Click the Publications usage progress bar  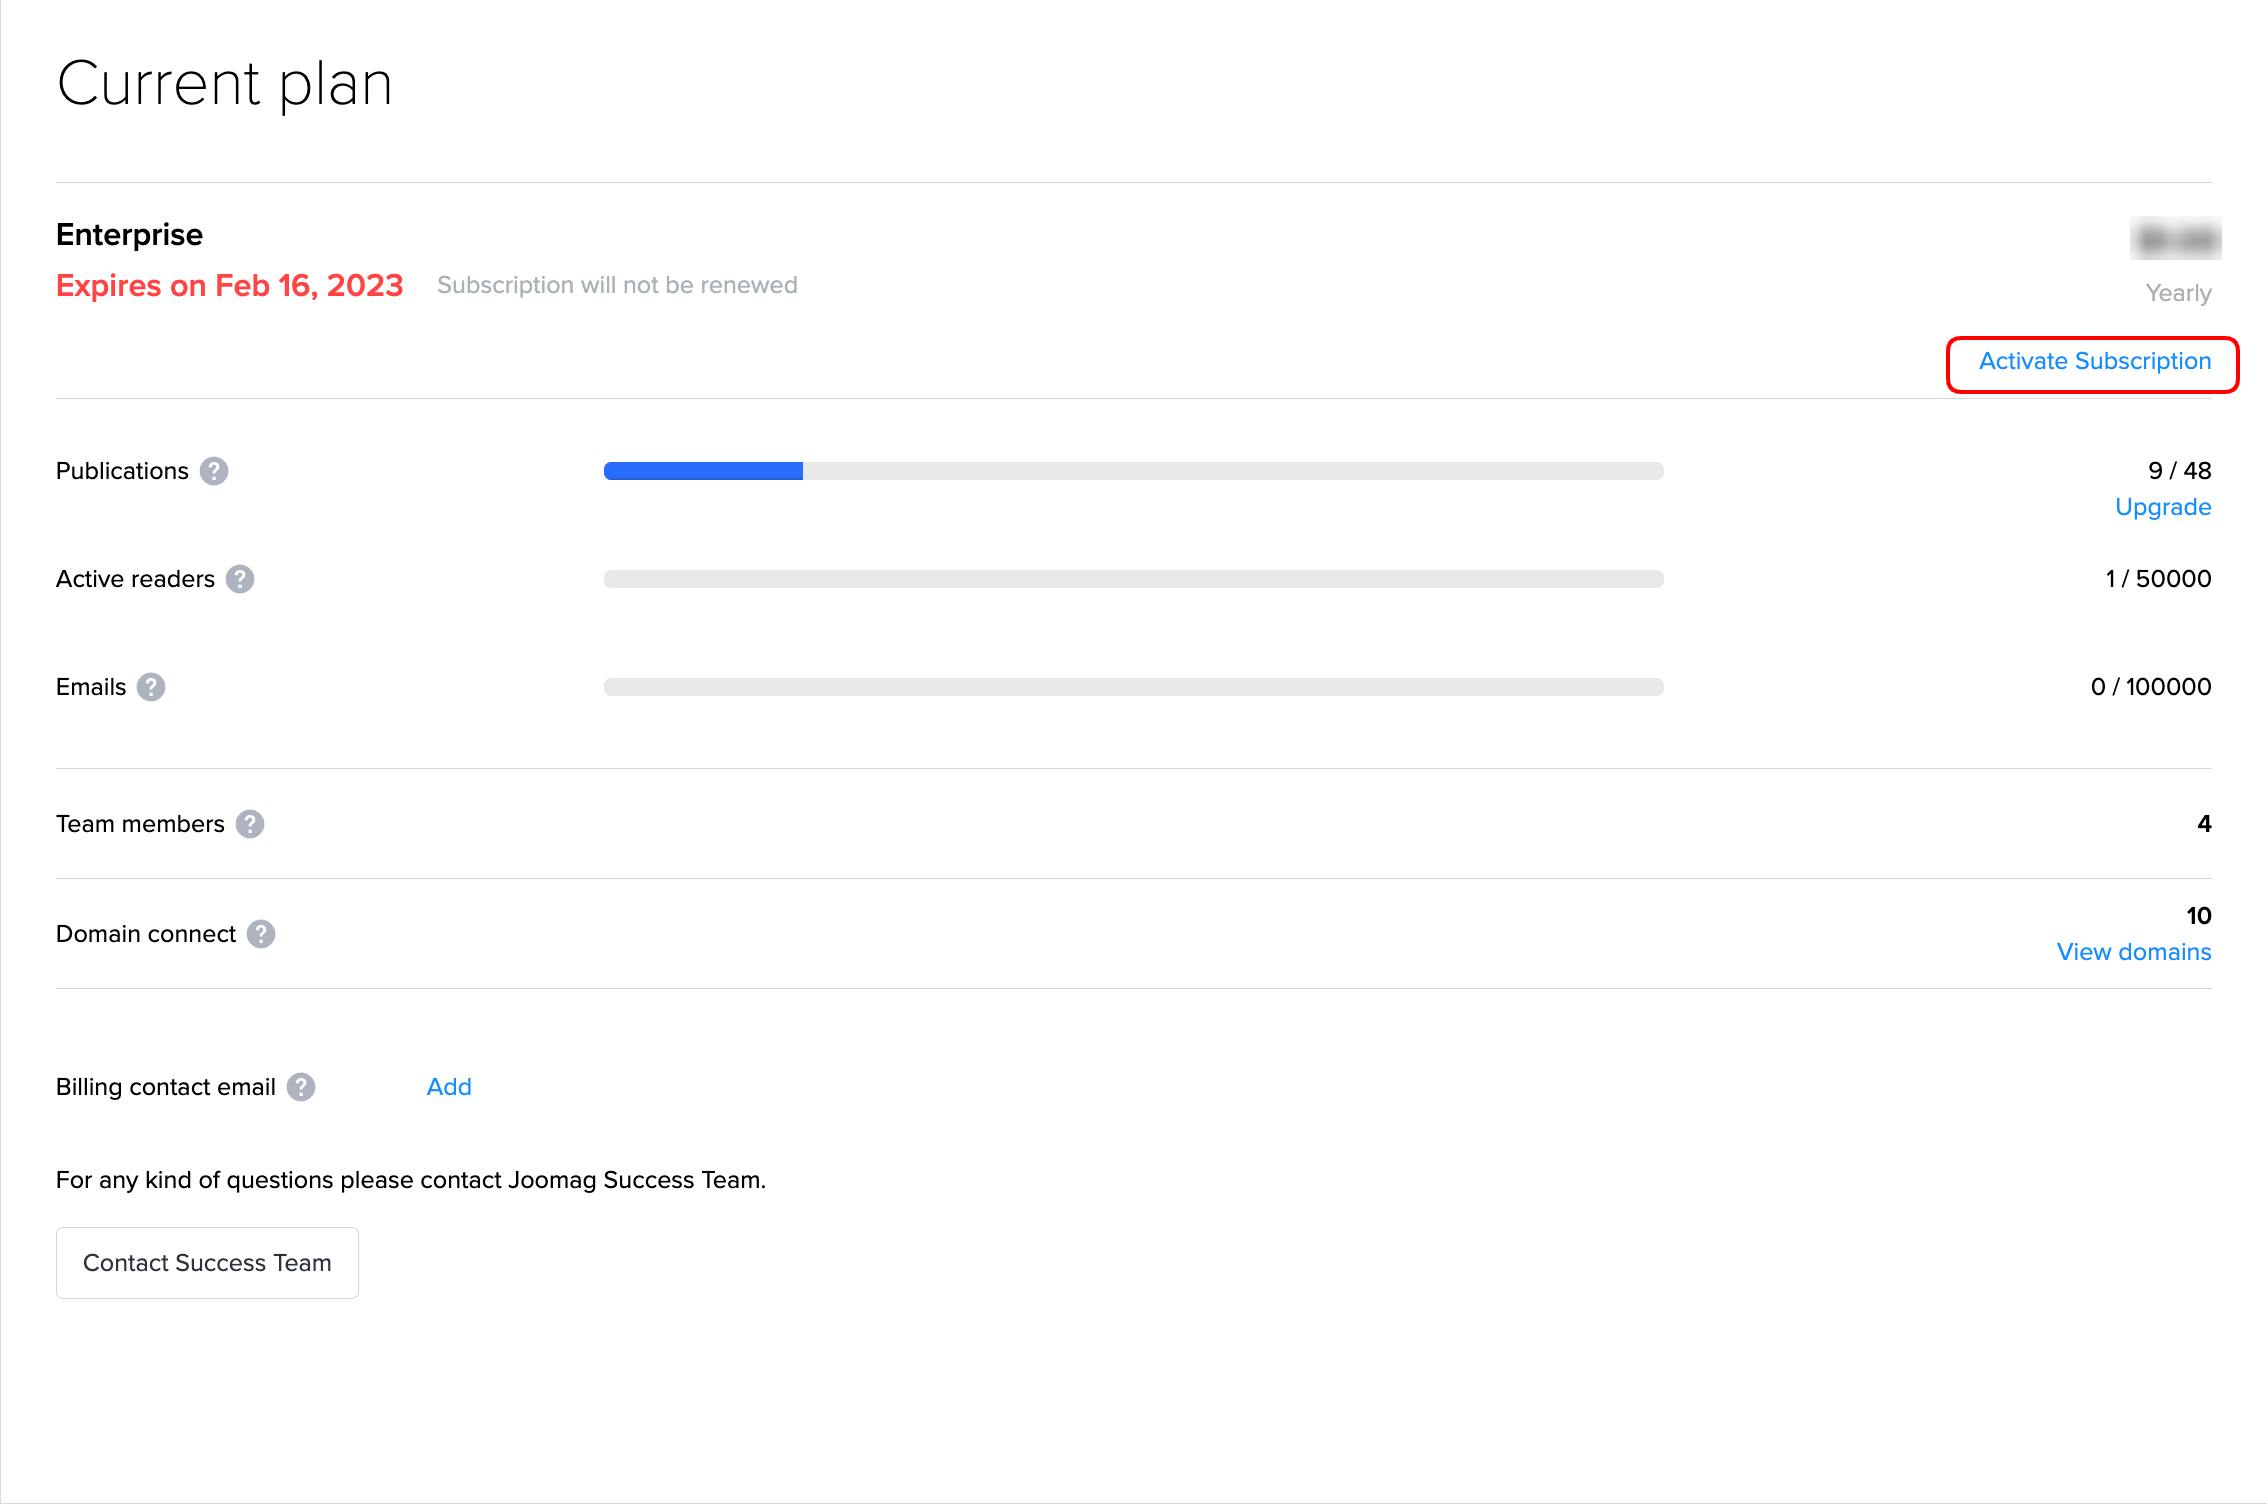(x=1133, y=471)
